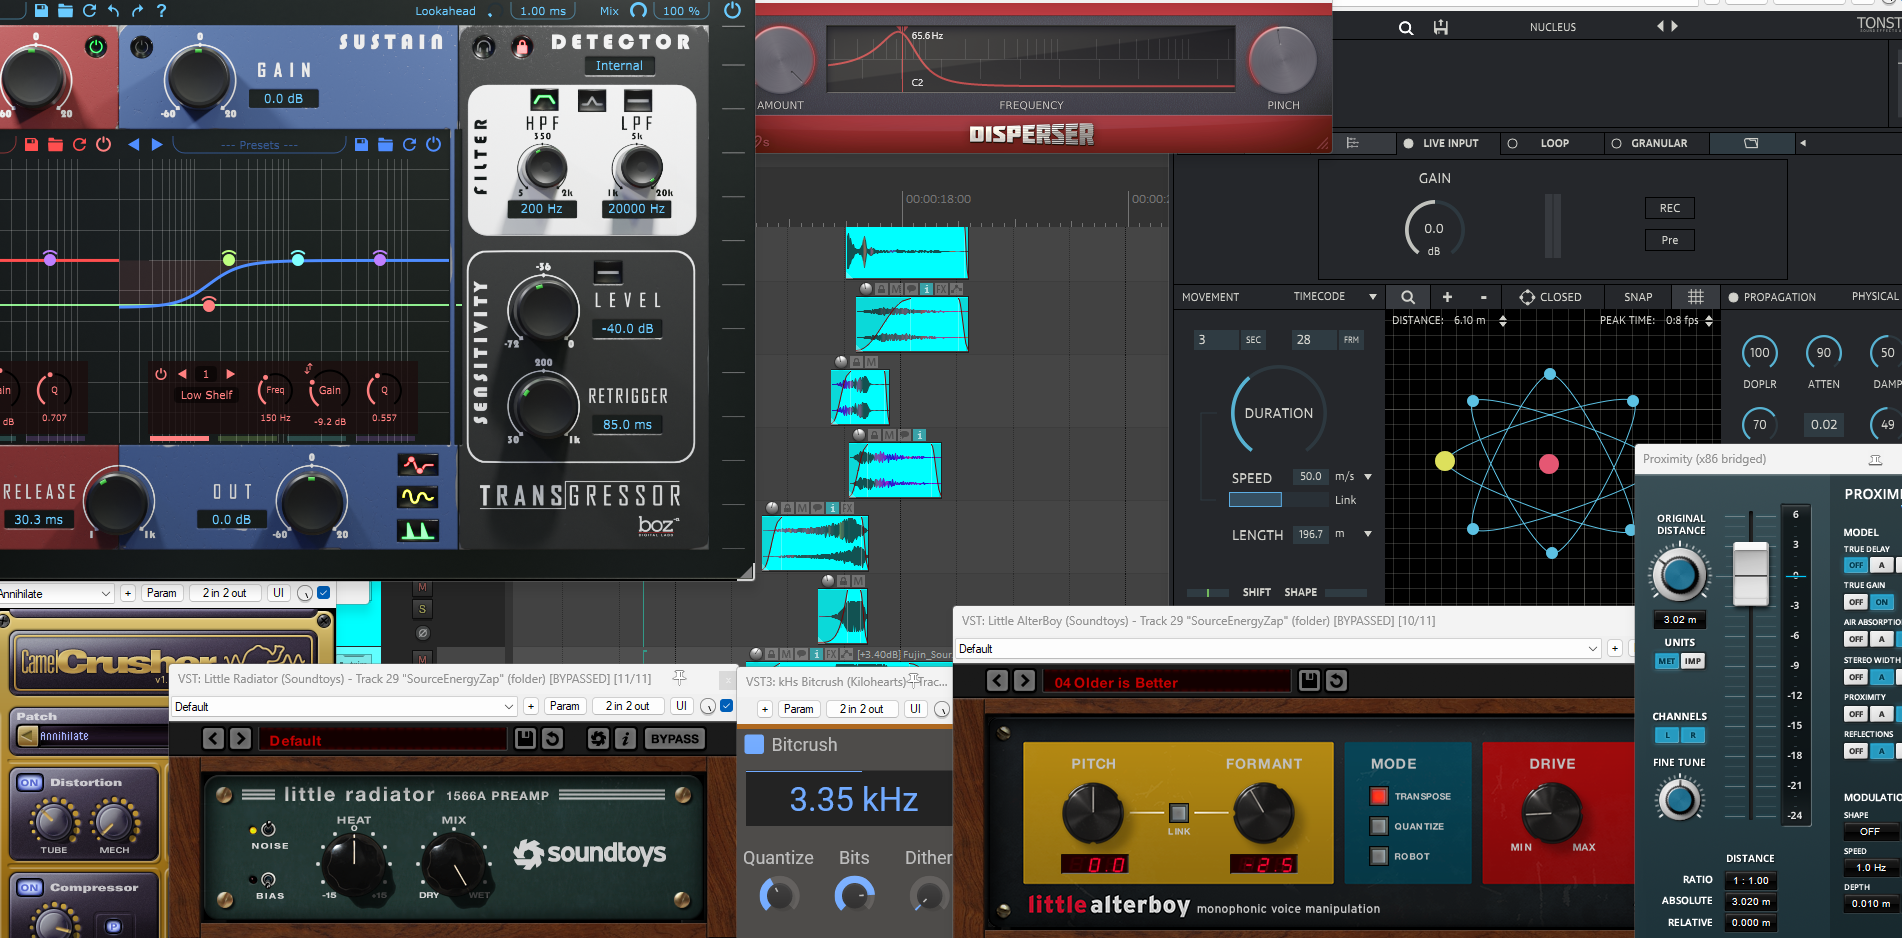Click next preset arrow in Little AlterBoy

click(1024, 681)
